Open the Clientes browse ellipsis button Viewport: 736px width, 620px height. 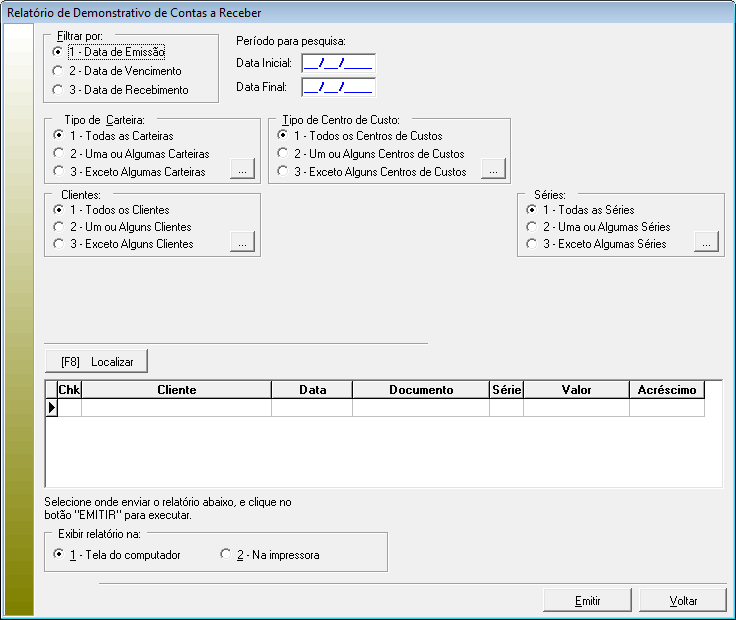242,242
